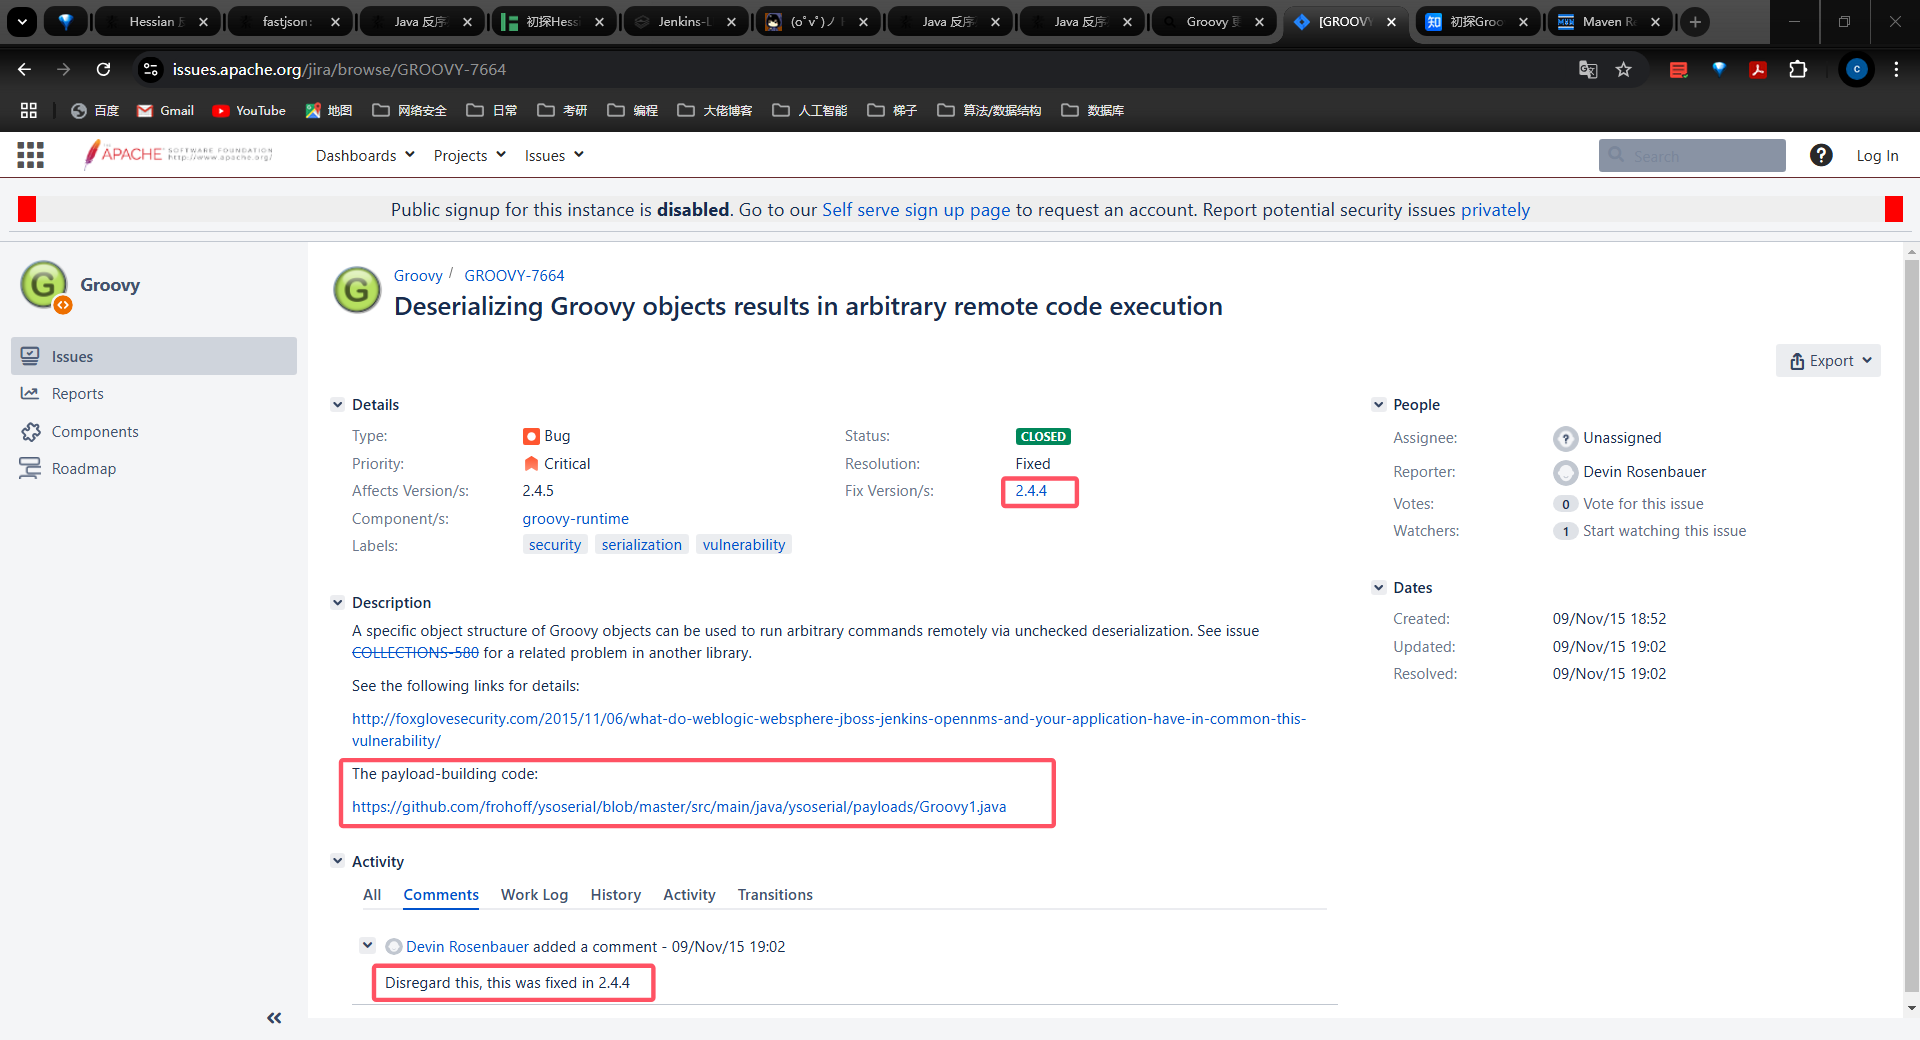This screenshot has width=1920, height=1040.
Task: Collapse the Details section
Action: pyautogui.click(x=337, y=405)
